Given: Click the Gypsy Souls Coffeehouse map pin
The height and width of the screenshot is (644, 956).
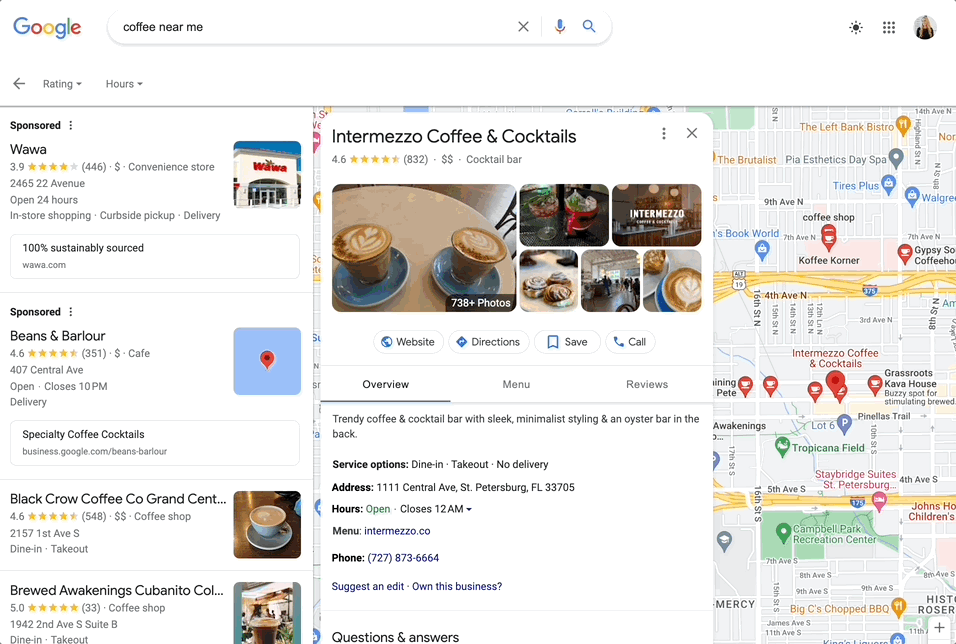Looking at the screenshot, I should point(905,254).
